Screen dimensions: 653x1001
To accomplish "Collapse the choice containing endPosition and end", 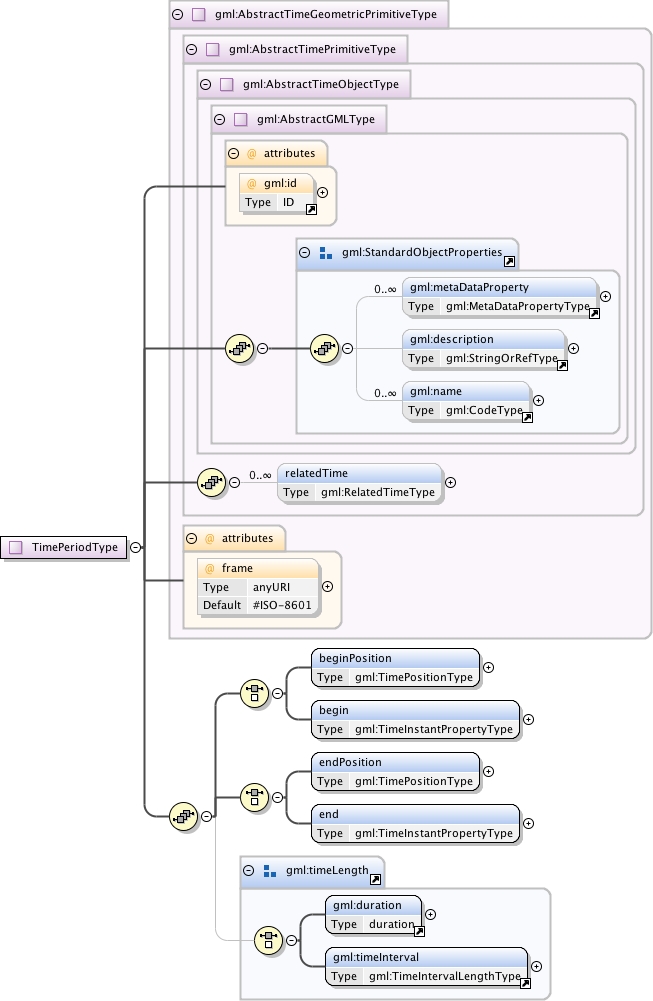I will [277, 797].
